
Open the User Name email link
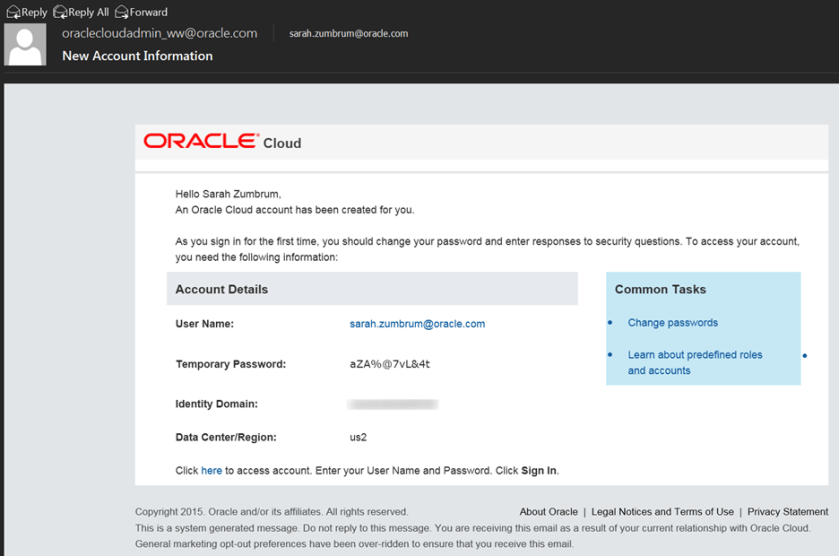point(417,324)
